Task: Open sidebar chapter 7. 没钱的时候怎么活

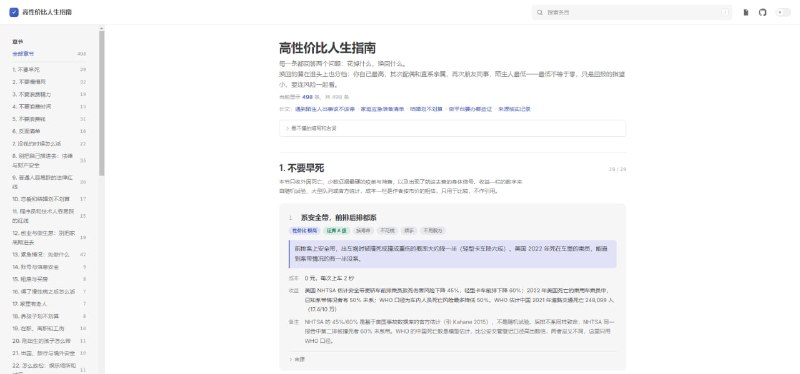Action: coord(49,144)
